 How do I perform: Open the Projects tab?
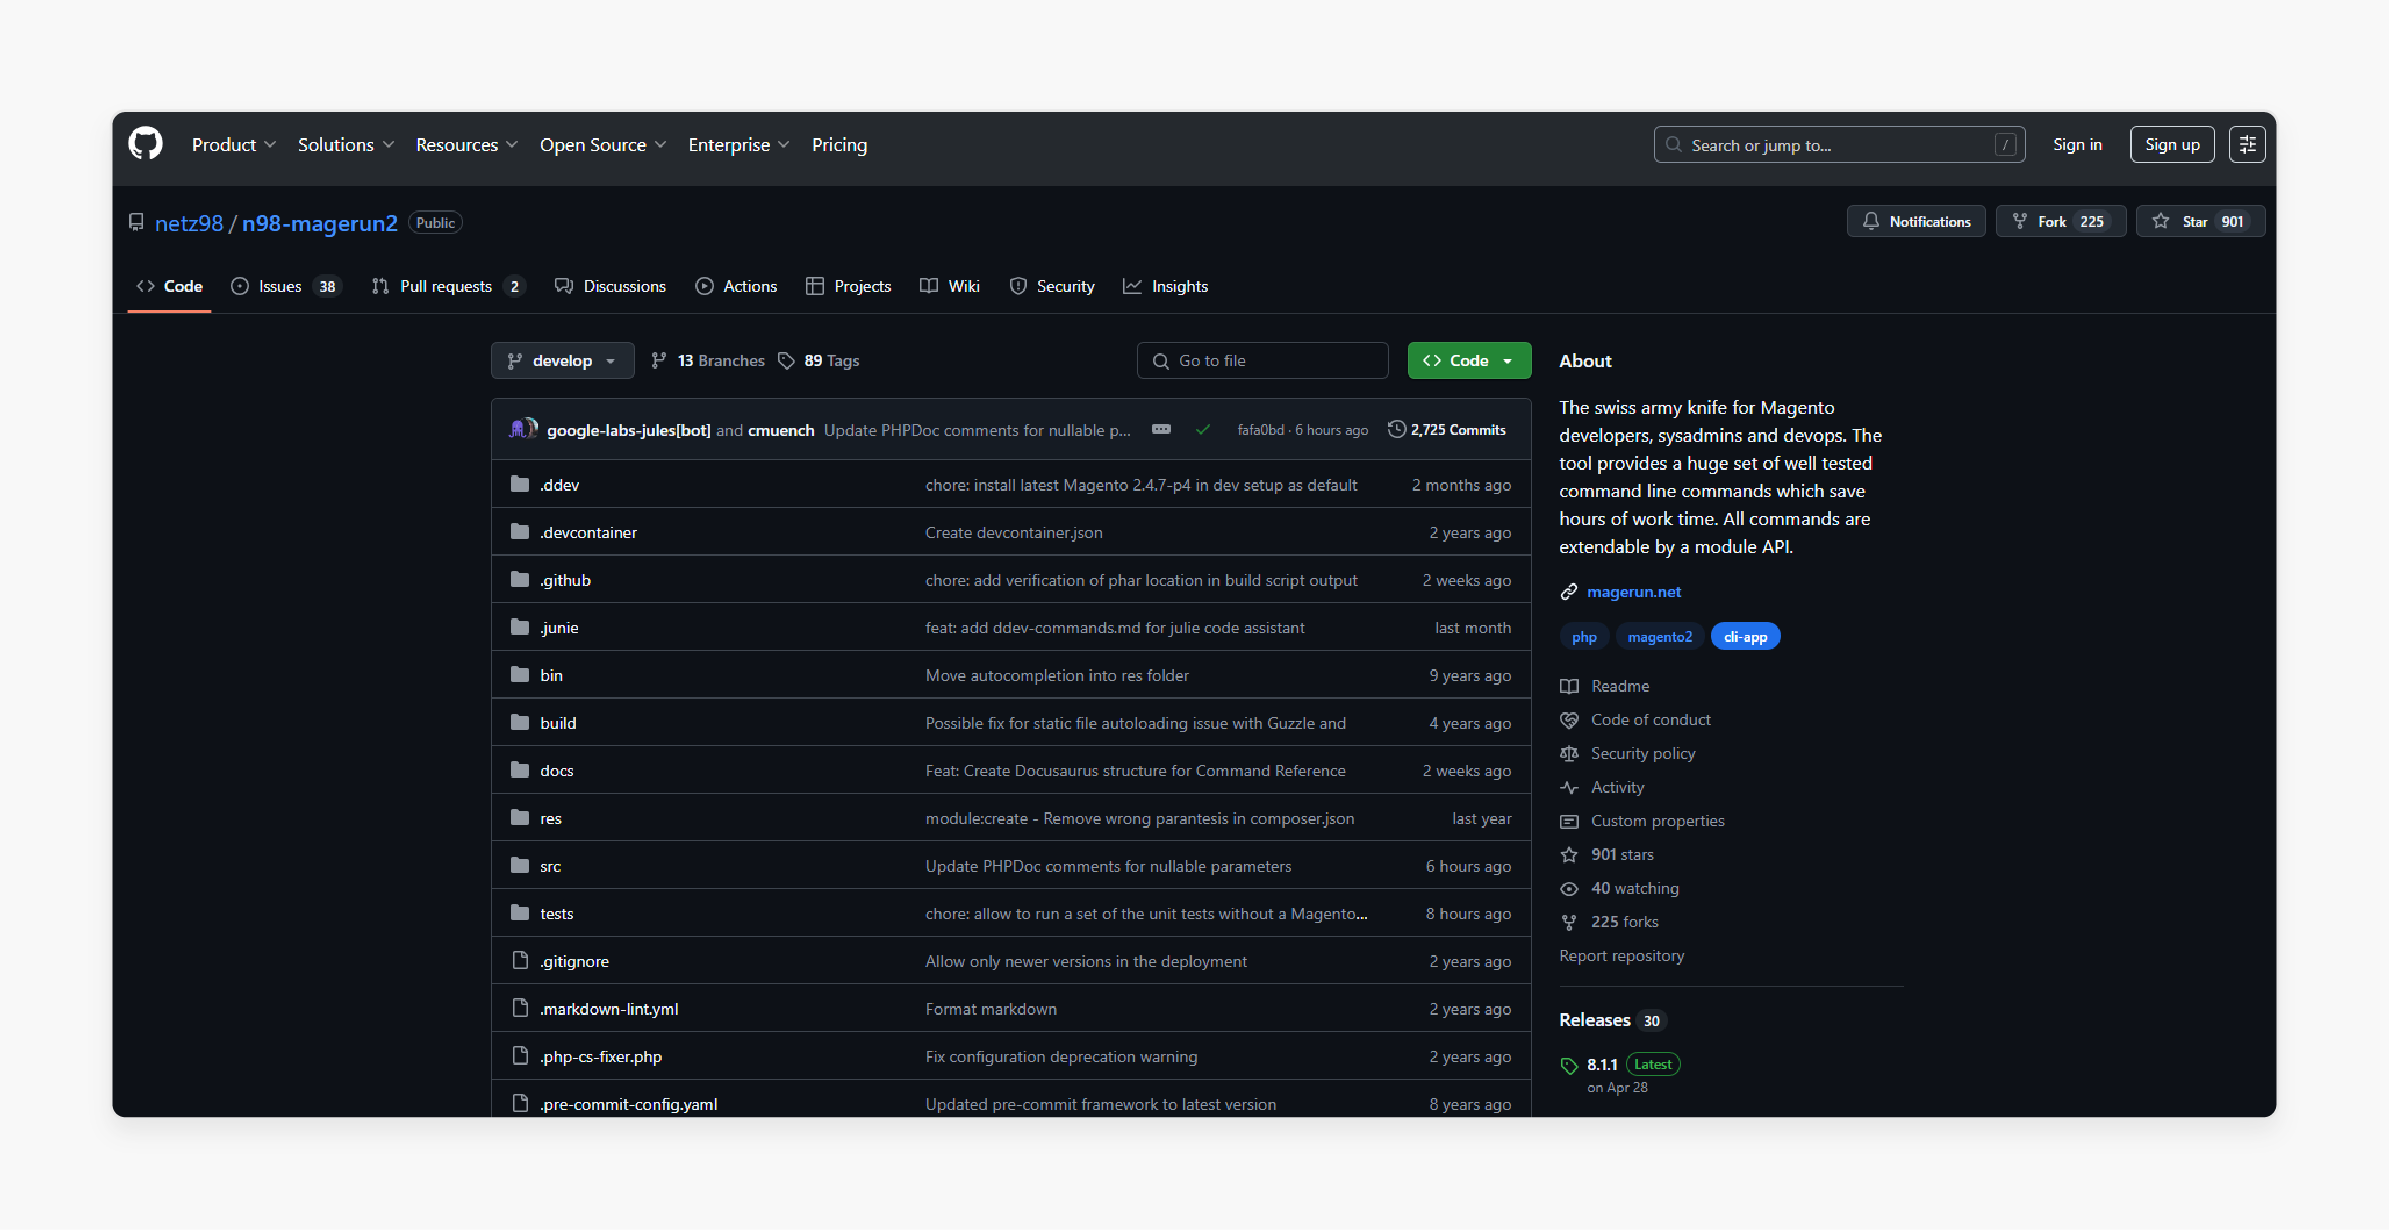[x=848, y=286]
